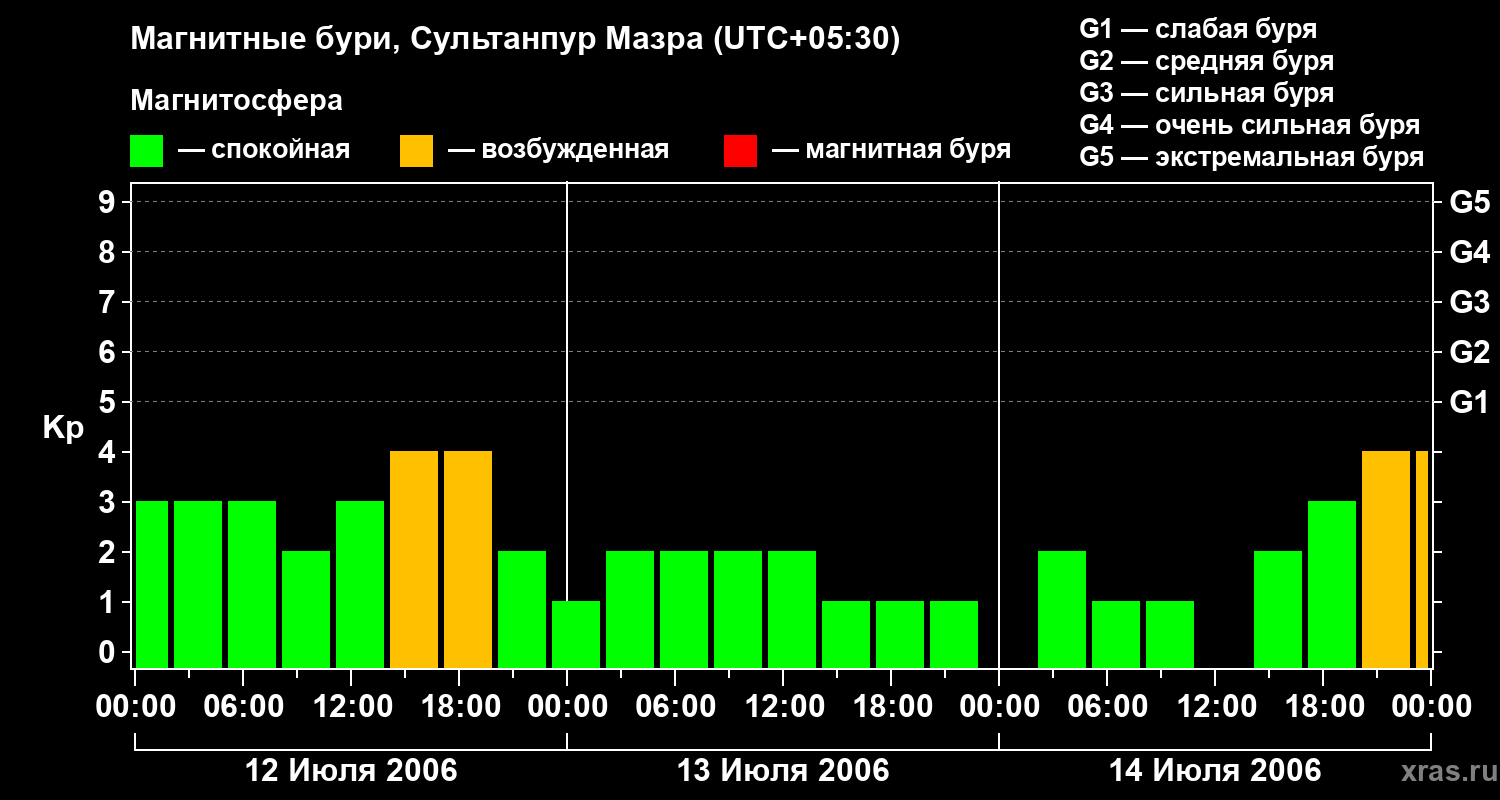
Task: Click the G2 label on the right axis
Action: pyautogui.click(x=1469, y=352)
